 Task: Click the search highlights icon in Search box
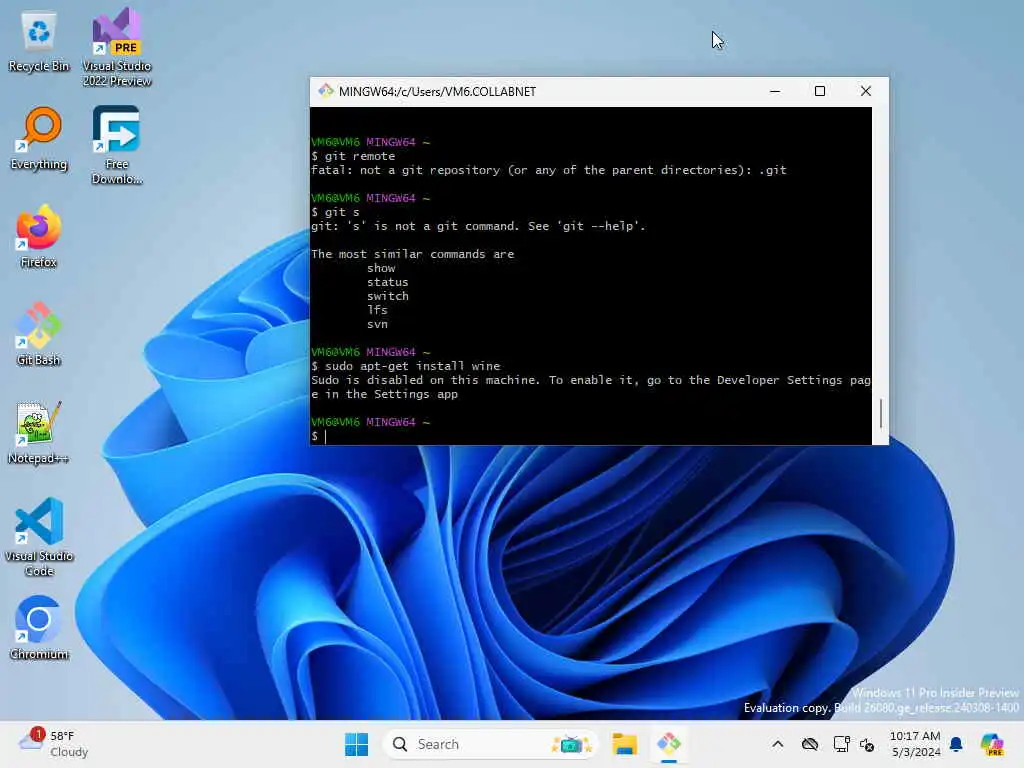[571, 744]
